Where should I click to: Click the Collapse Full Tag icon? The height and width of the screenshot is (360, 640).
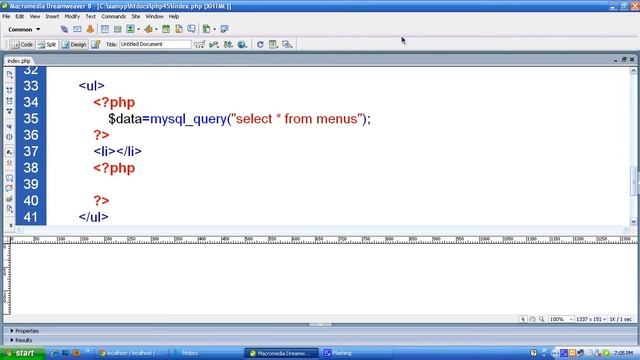pyautogui.click(x=9, y=90)
